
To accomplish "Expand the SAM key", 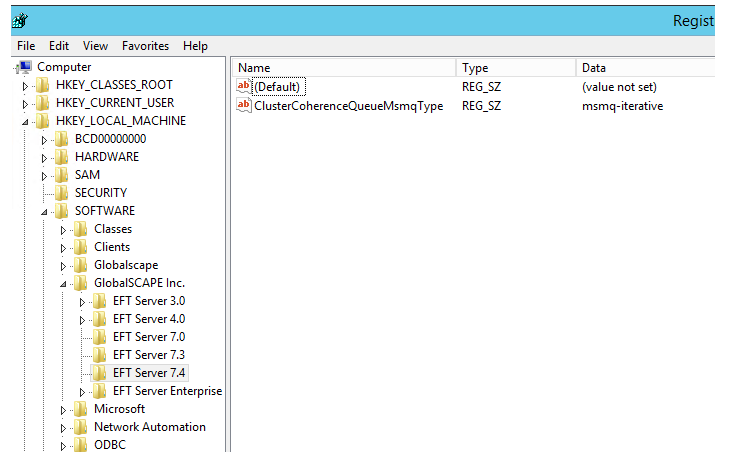I will [x=44, y=176].
